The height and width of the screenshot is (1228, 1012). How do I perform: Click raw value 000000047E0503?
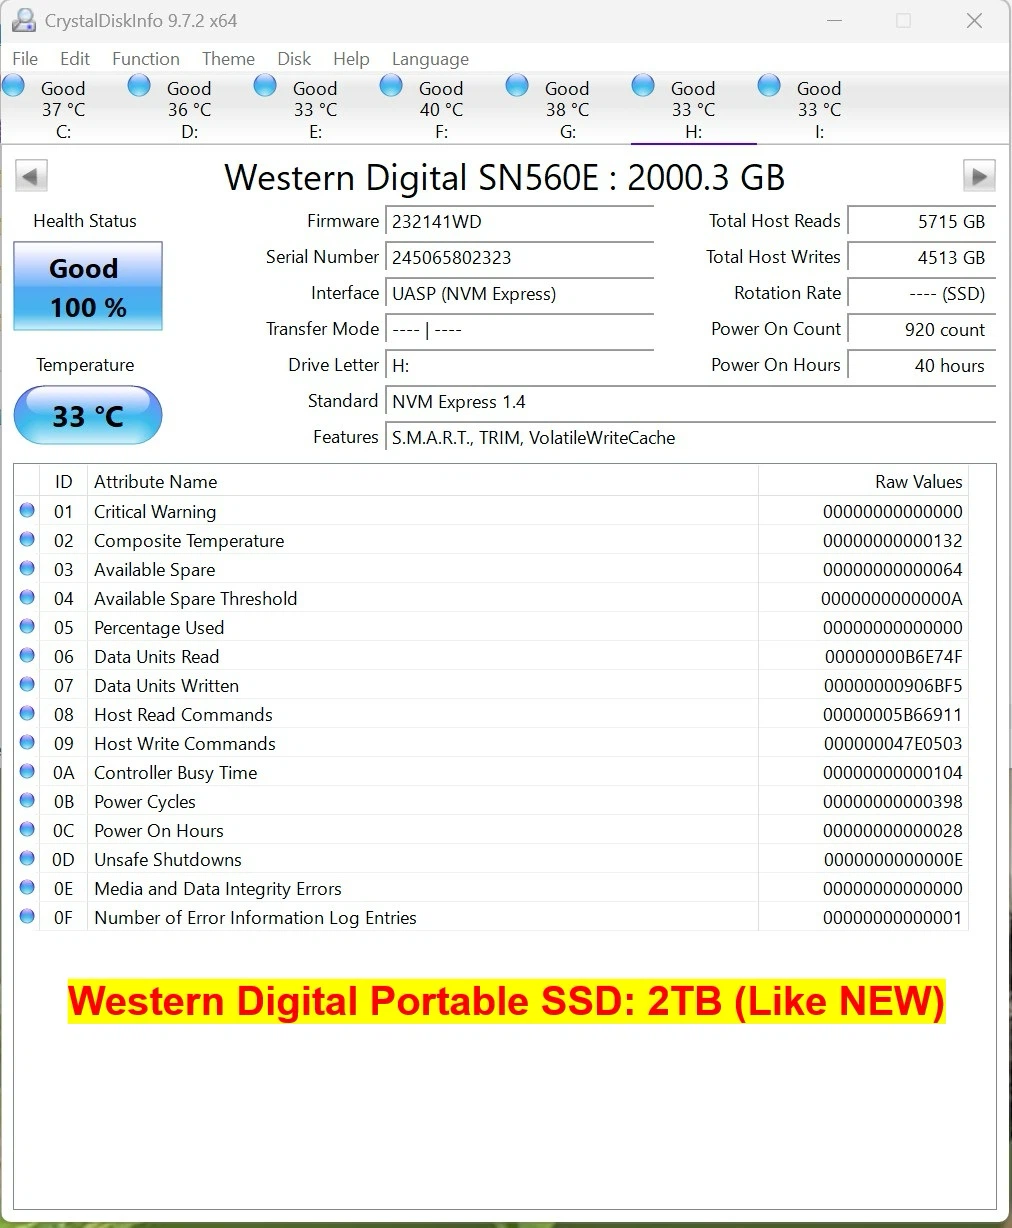pos(893,743)
